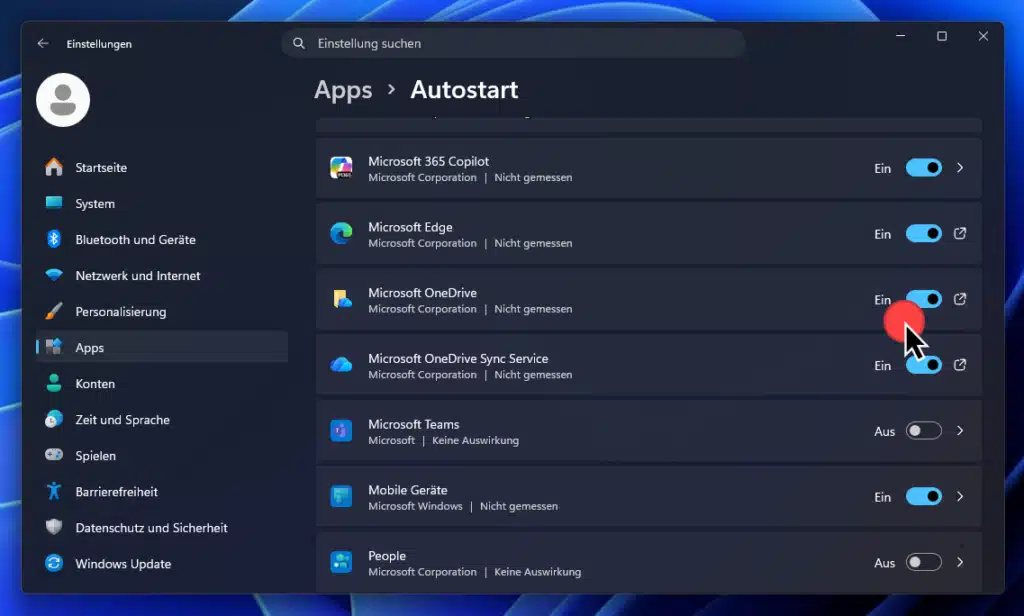
Task: Click the Spielen gamepad icon
Action: point(54,455)
